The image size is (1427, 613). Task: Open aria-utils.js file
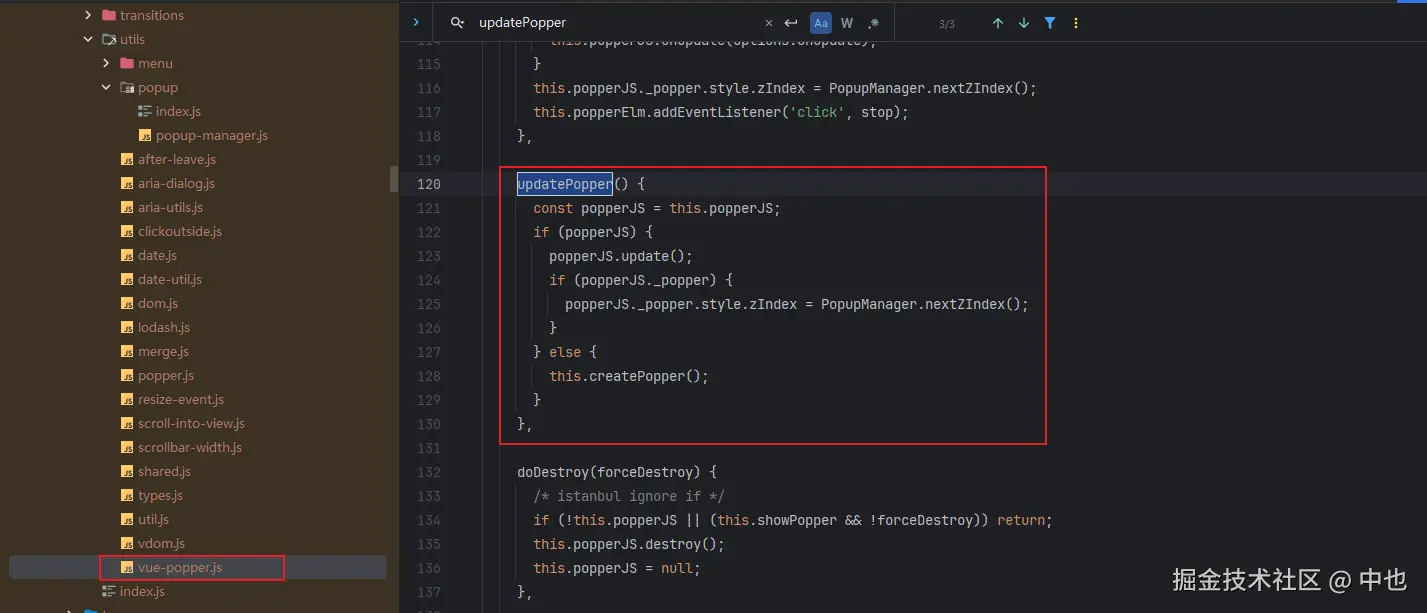pos(170,207)
